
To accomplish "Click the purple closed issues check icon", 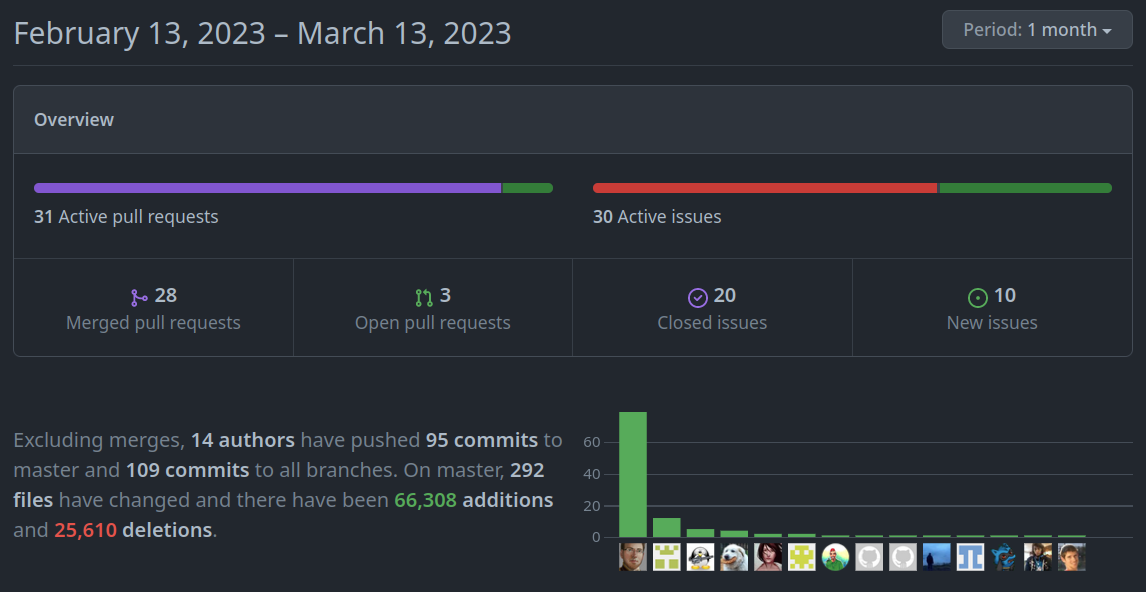I will point(697,296).
